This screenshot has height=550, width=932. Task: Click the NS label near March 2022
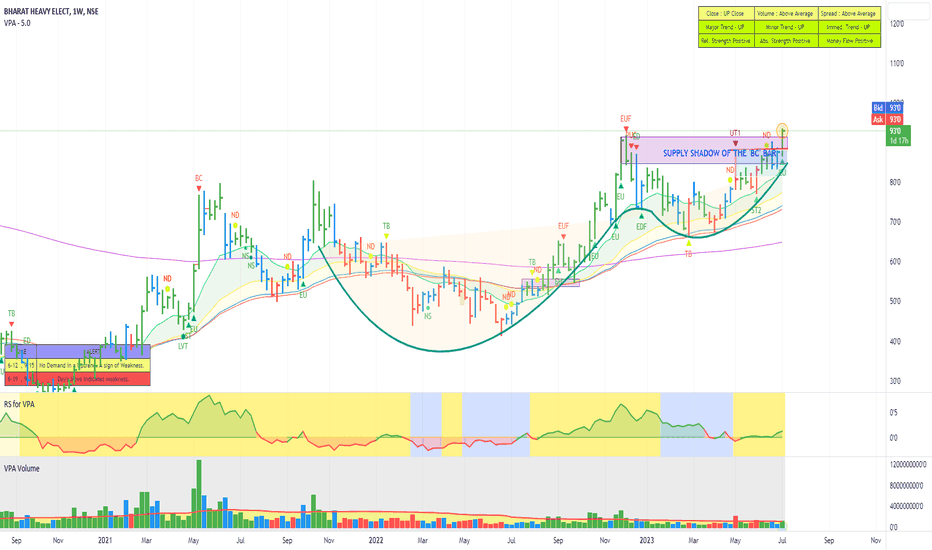(x=427, y=316)
